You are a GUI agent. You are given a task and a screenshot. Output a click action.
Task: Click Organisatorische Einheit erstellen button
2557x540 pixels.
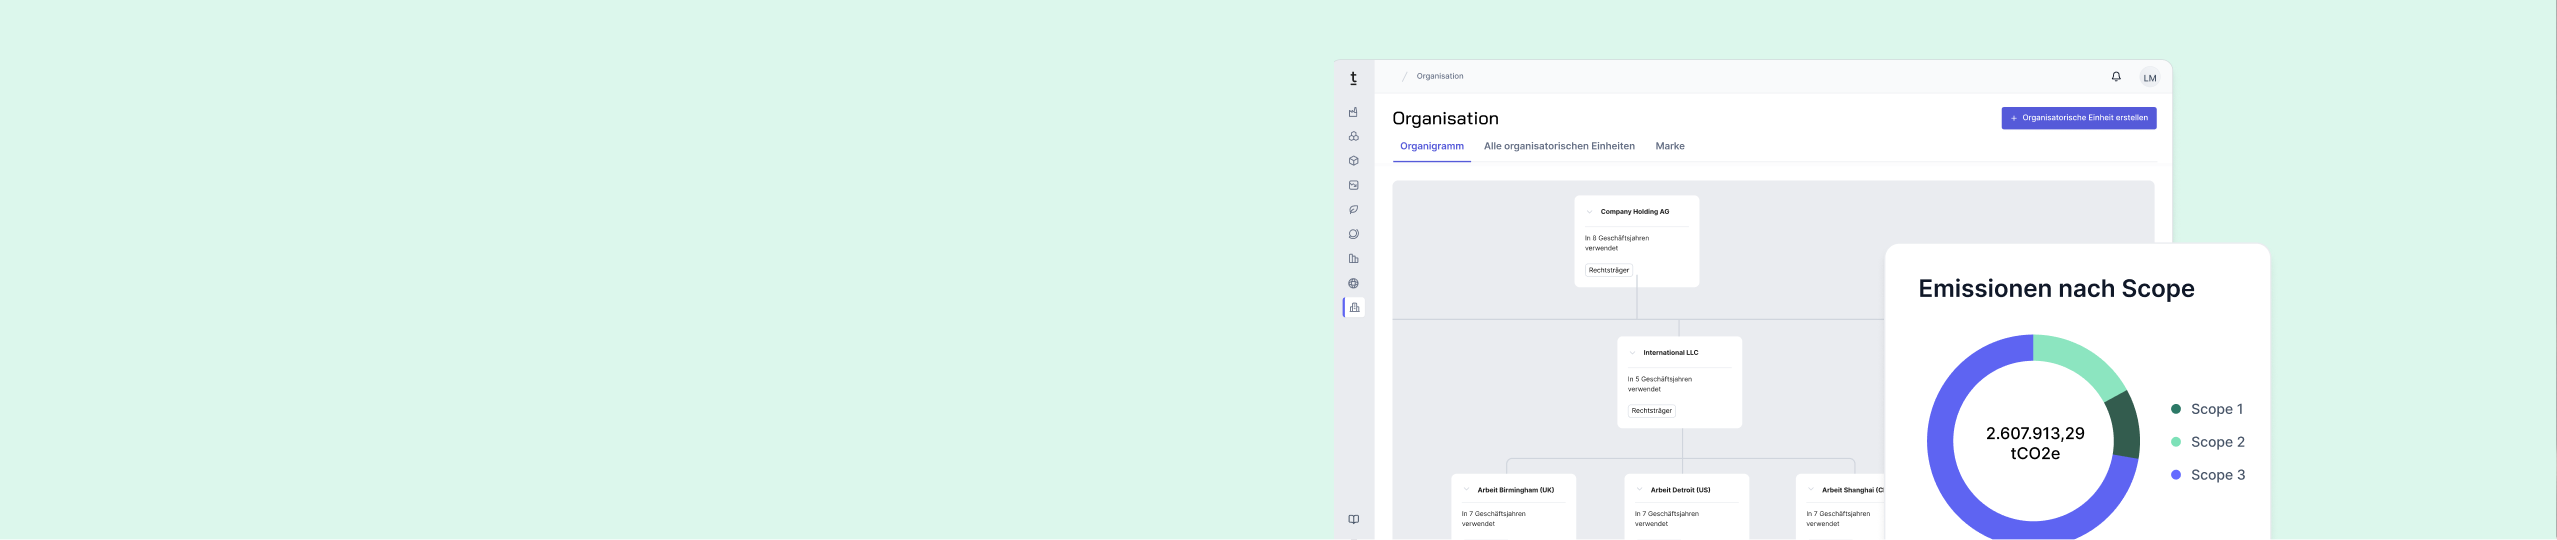coord(2078,118)
